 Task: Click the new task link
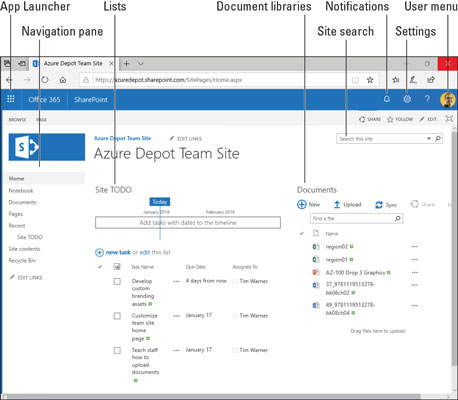click(118, 252)
